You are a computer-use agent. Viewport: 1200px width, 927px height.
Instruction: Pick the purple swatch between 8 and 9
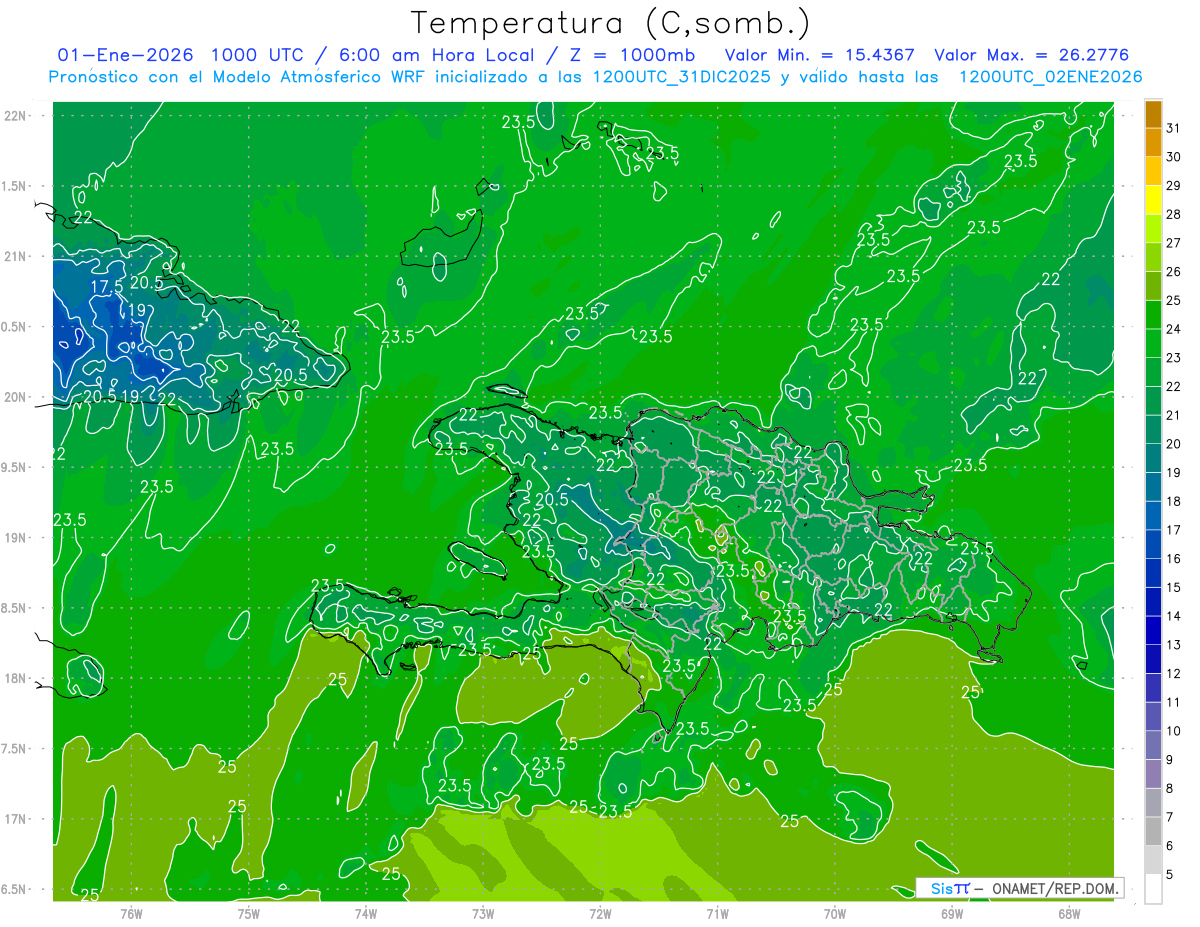(1153, 774)
